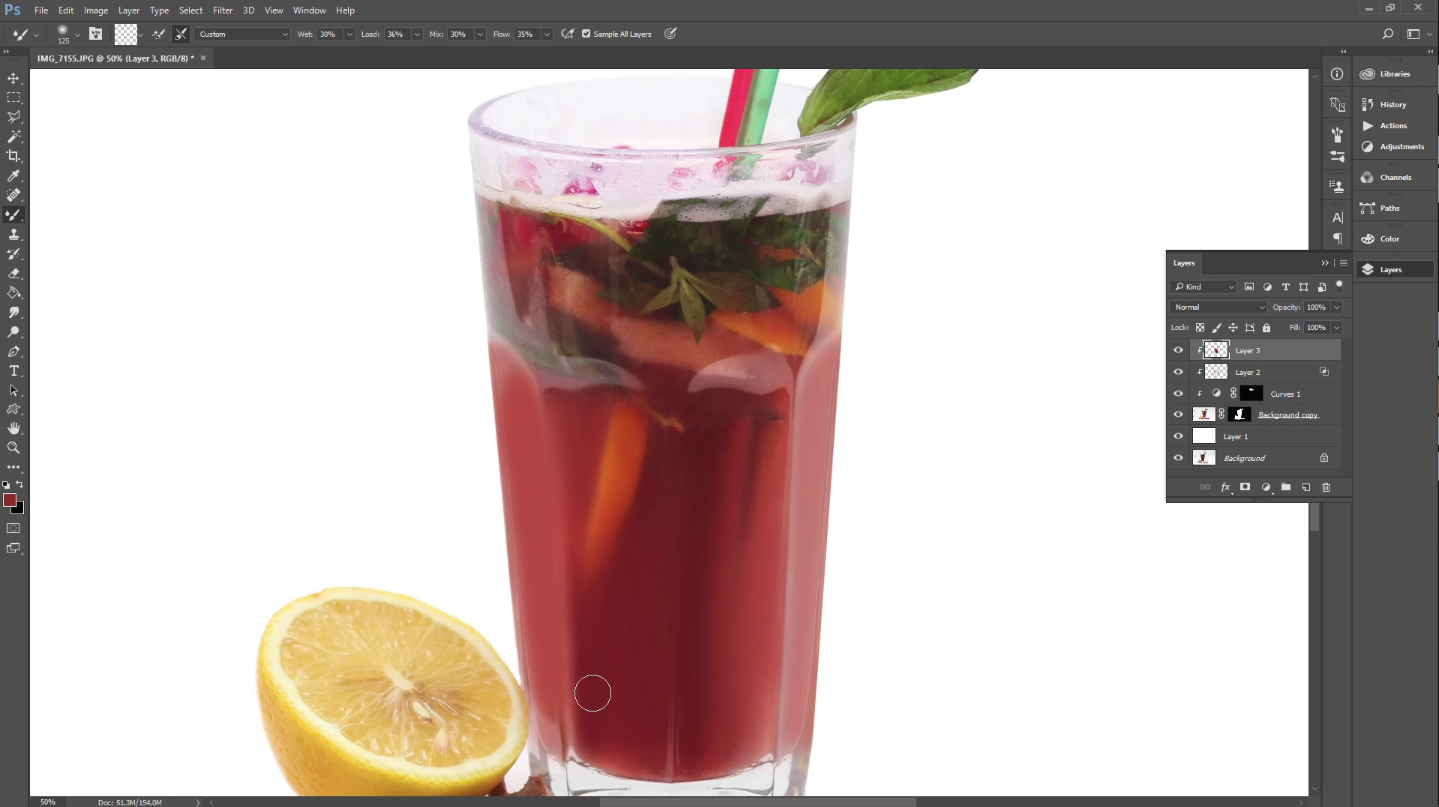Open the Filter menu

223,10
